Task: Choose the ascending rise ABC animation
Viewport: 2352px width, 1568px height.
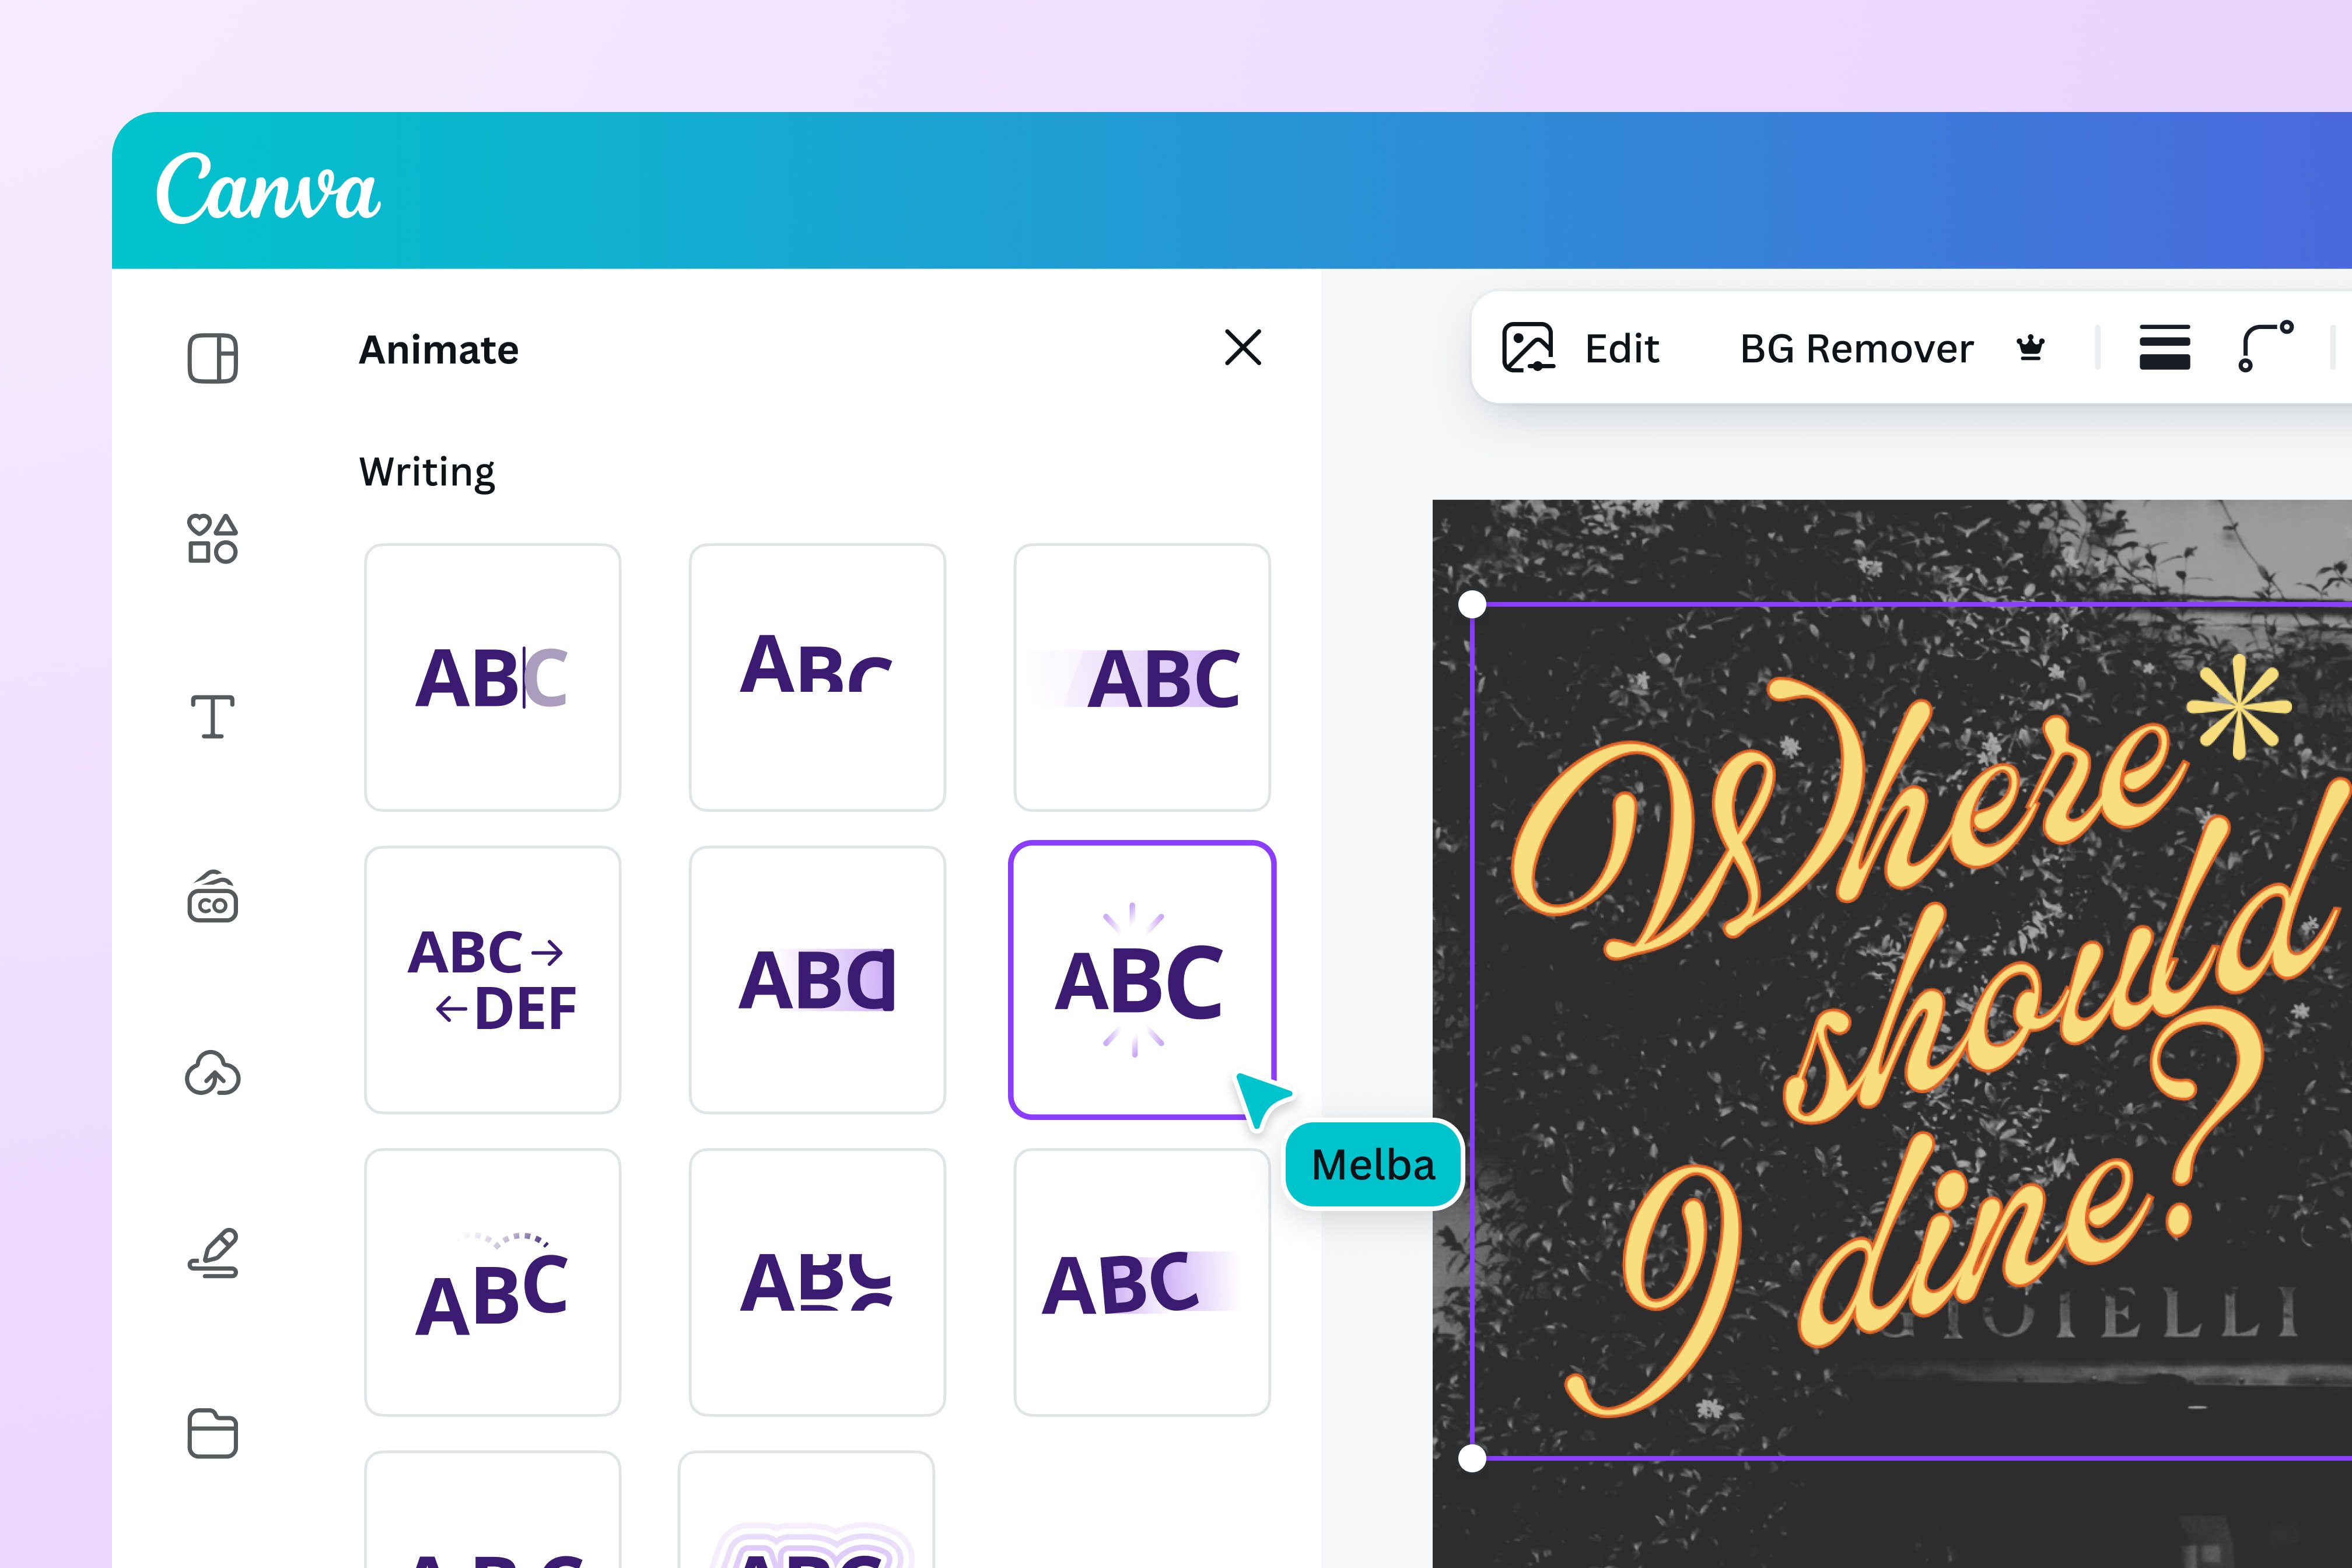Action: tap(817, 677)
